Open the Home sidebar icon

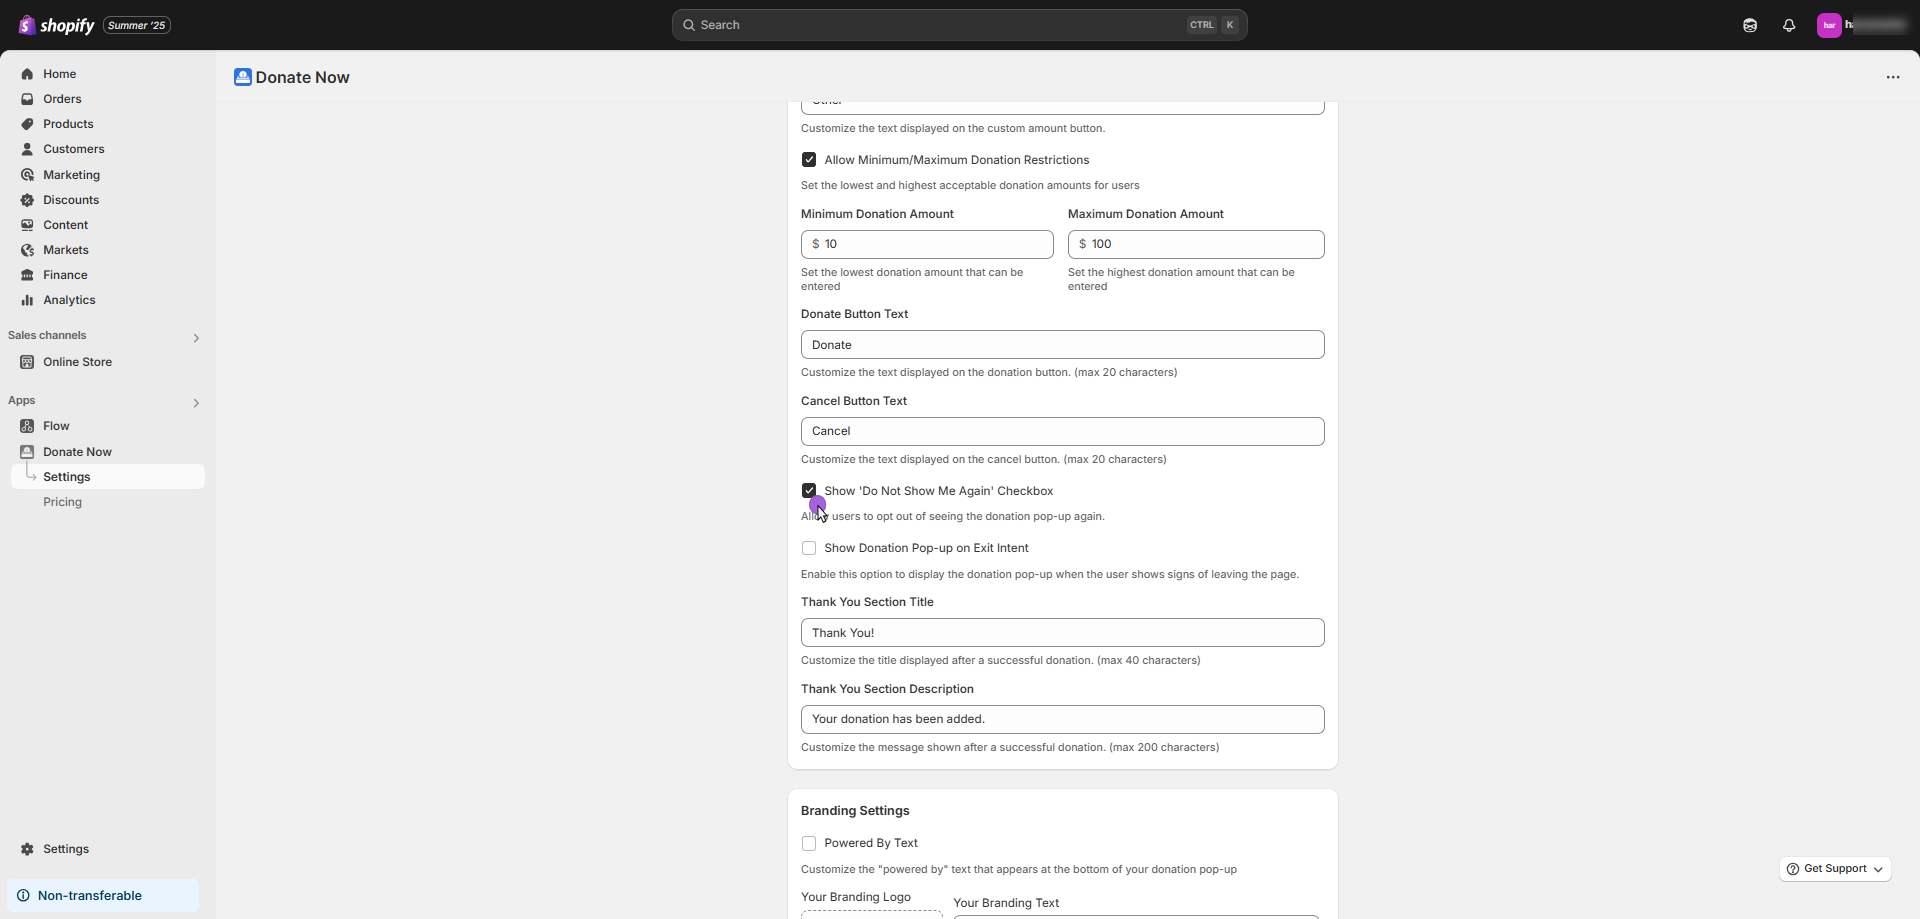(27, 74)
